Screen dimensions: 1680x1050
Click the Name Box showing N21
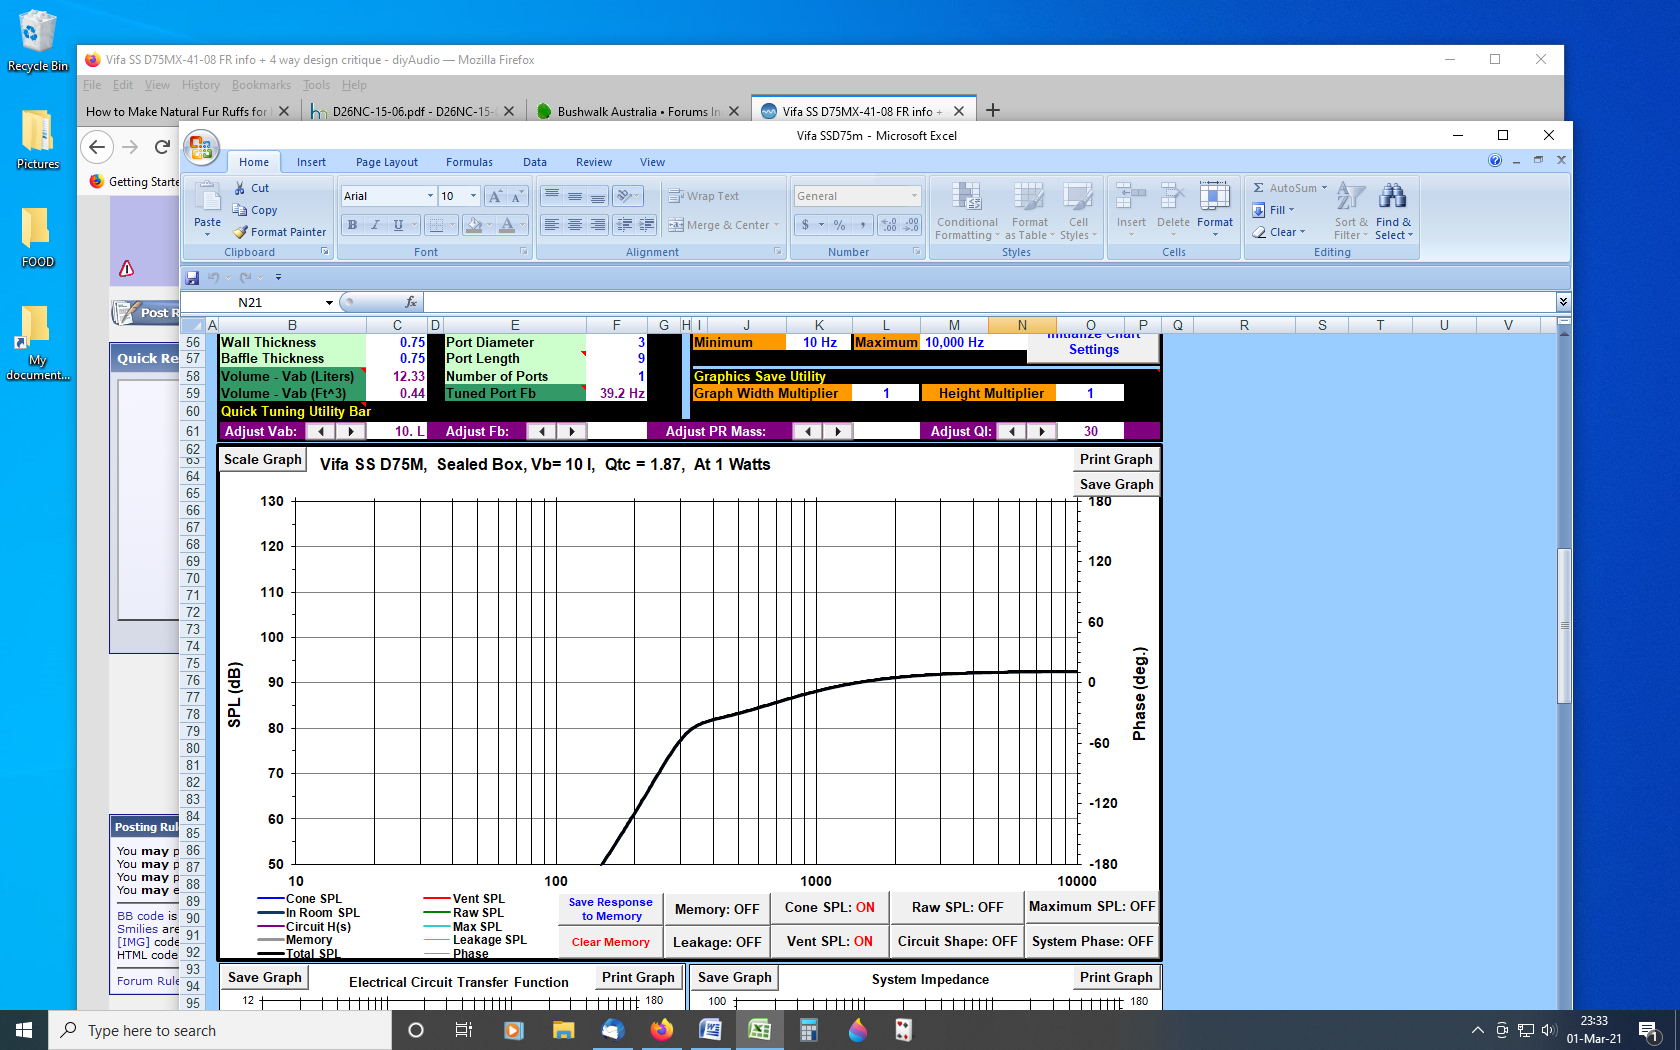pyautogui.click(x=250, y=302)
